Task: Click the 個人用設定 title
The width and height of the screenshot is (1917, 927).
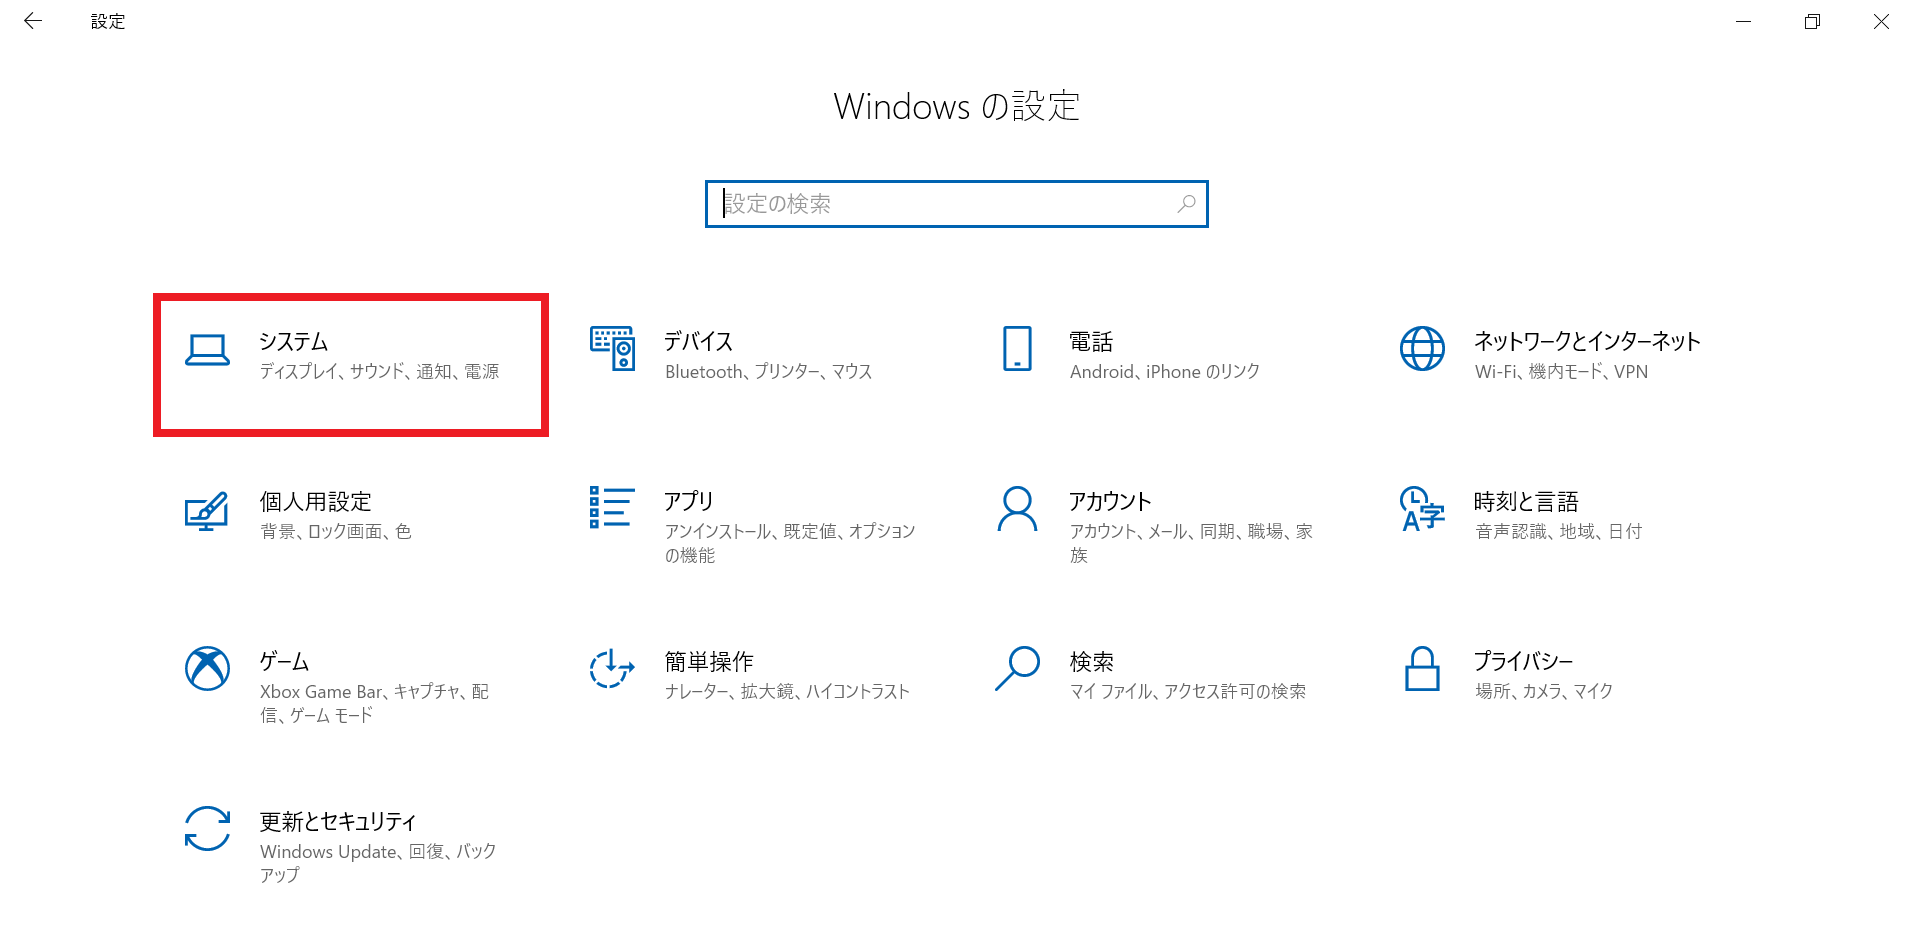Action: click(x=315, y=502)
